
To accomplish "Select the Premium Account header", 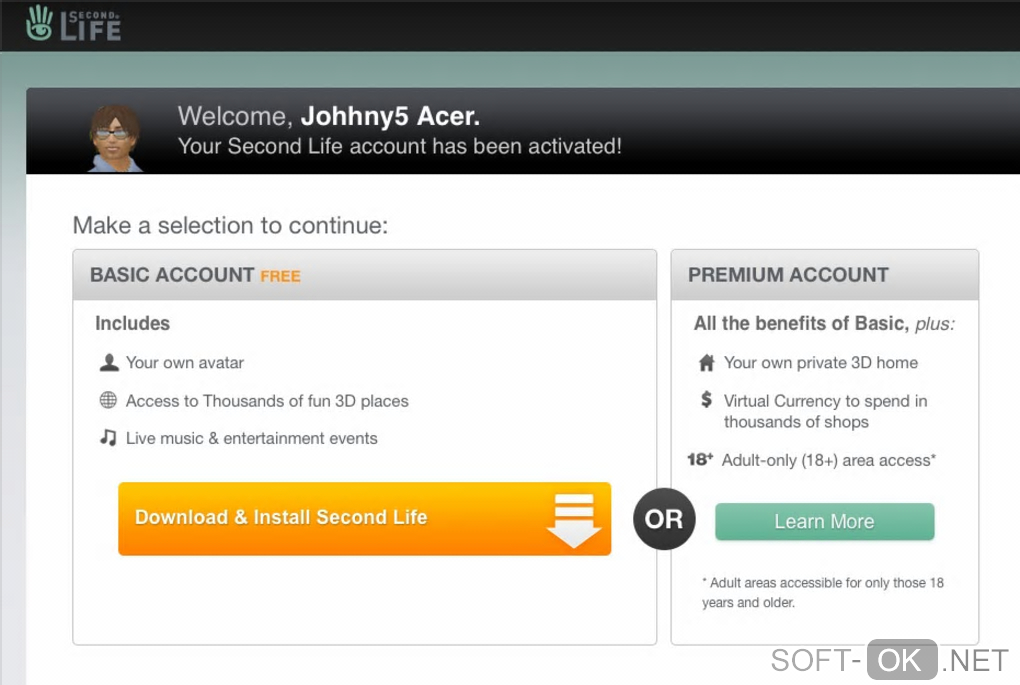I will pos(788,275).
